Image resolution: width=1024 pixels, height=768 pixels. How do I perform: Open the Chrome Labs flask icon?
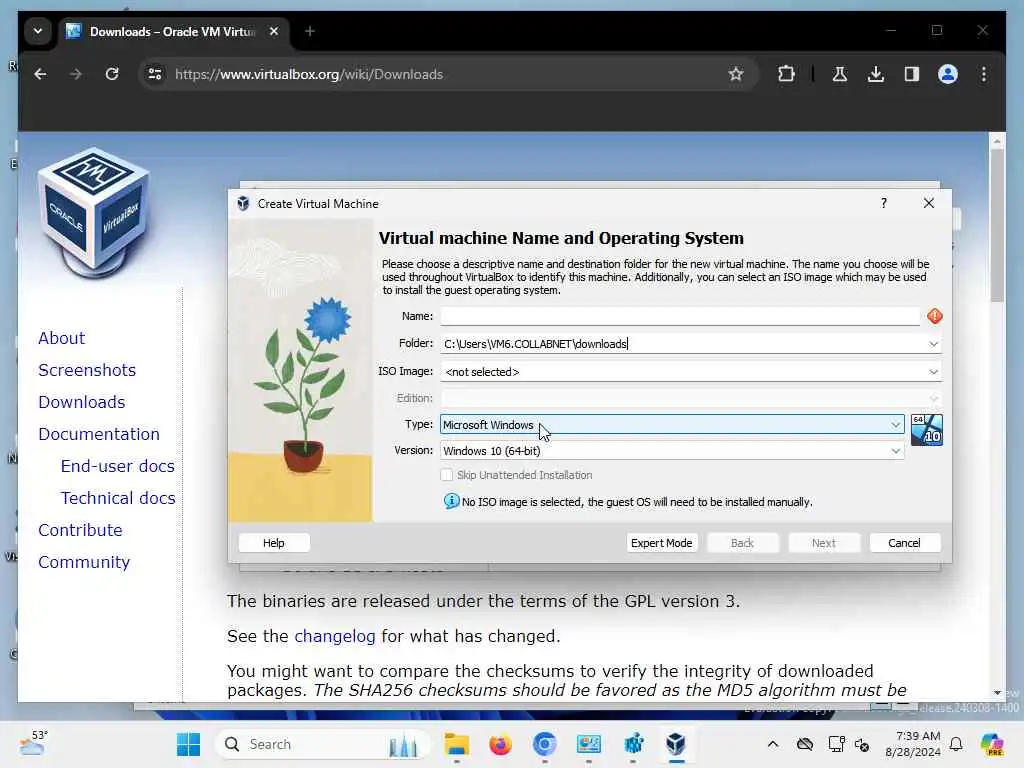pyautogui.click(x=840, y=74)
